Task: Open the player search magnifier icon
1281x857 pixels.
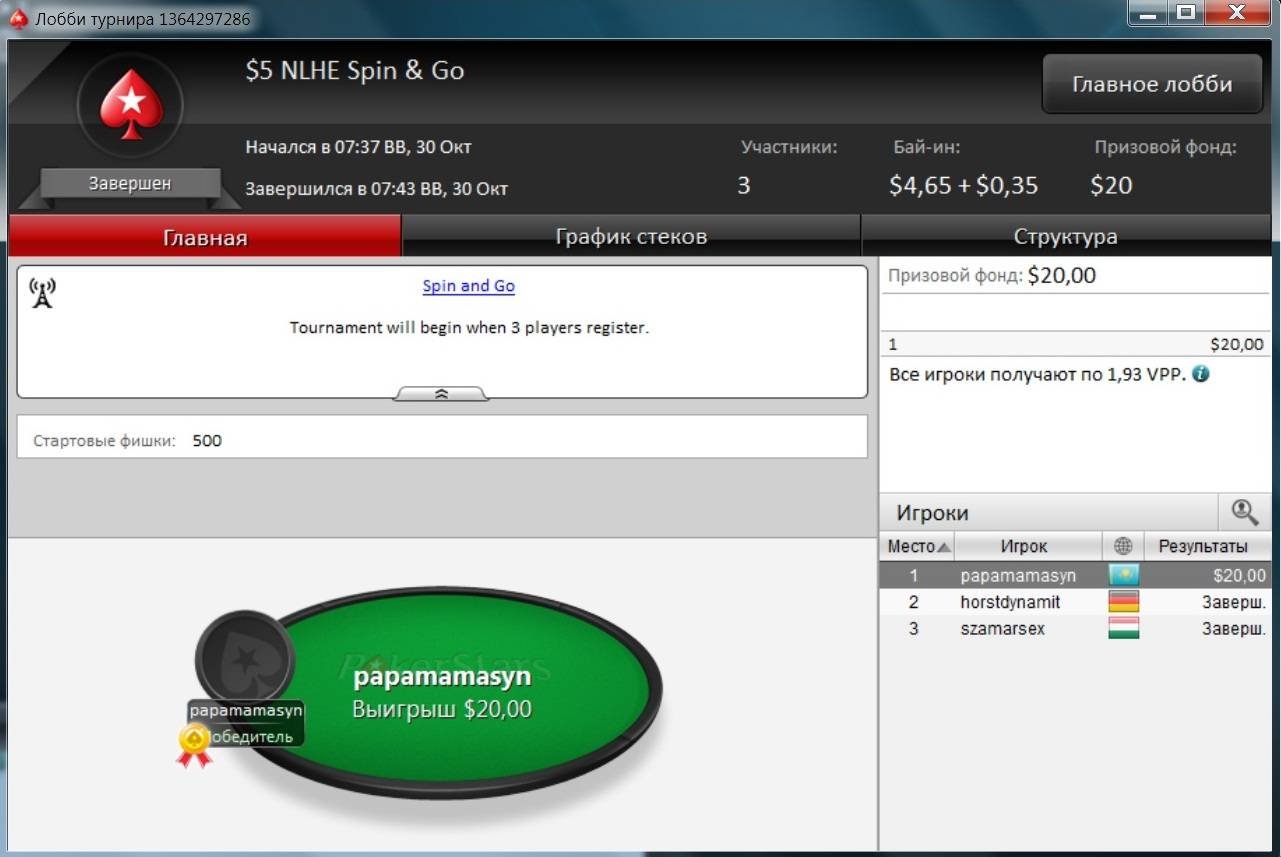Action: (1244, 513)
